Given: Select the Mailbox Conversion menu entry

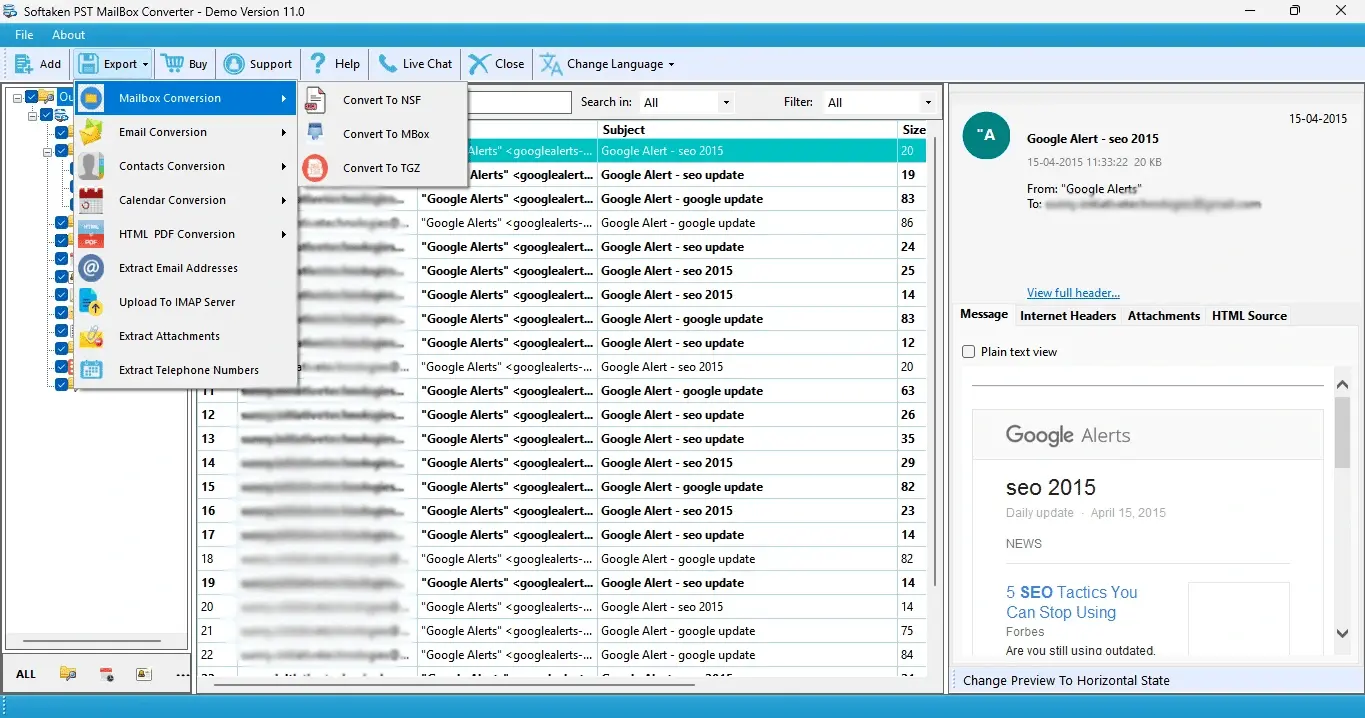Looking at the screenshot, I should coord(186,98).
